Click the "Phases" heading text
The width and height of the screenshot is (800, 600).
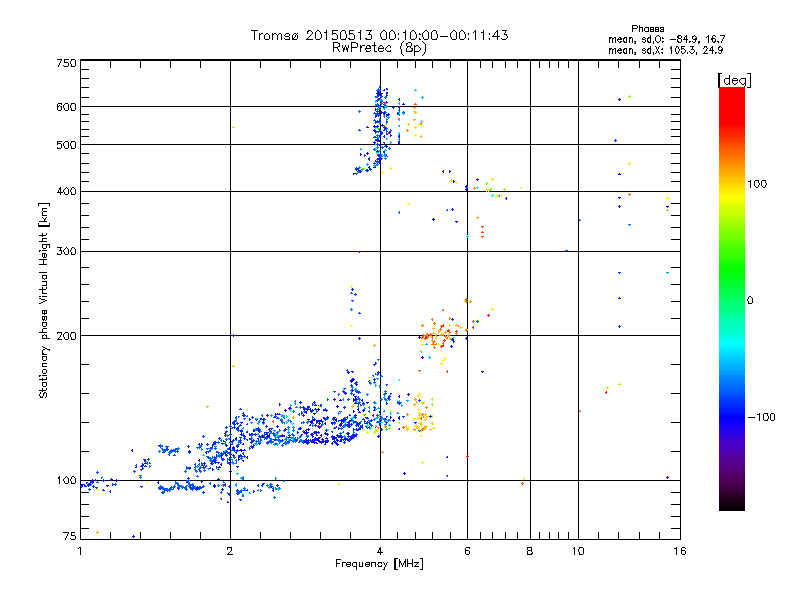click(x=647, y=29)
